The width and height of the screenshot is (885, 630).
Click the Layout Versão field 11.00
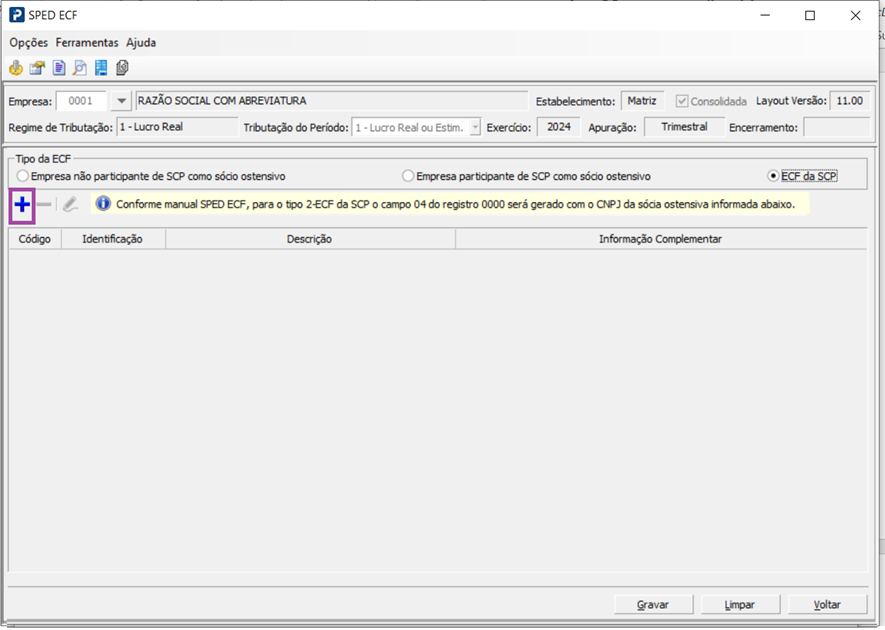coord(849,101)
